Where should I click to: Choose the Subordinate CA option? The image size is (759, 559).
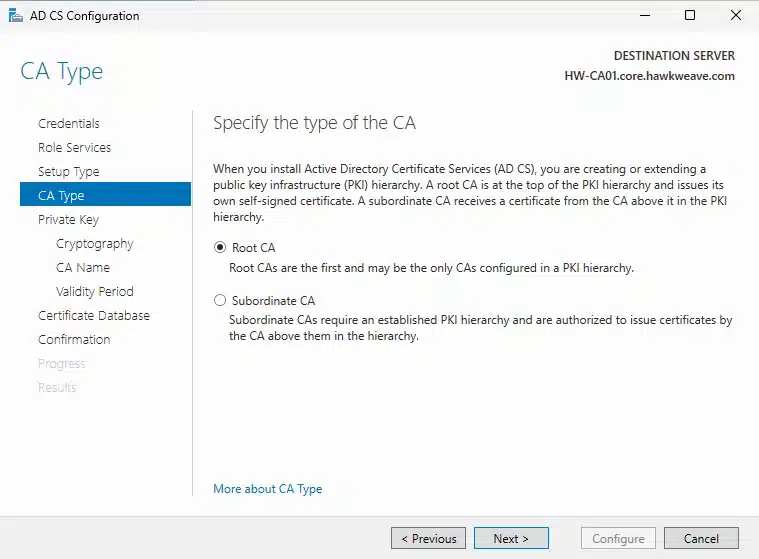tap(220, 300)
